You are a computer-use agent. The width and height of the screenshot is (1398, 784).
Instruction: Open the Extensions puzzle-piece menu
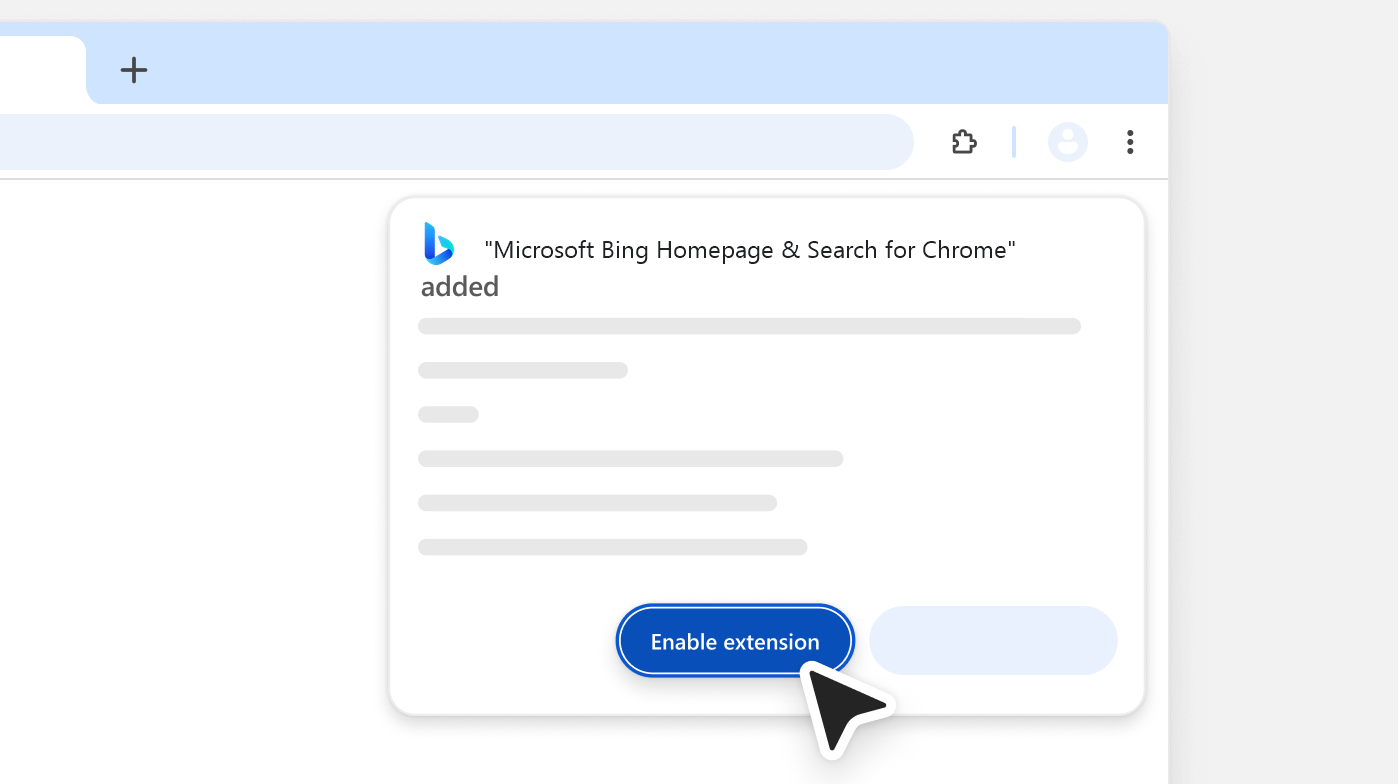(964, 142)
